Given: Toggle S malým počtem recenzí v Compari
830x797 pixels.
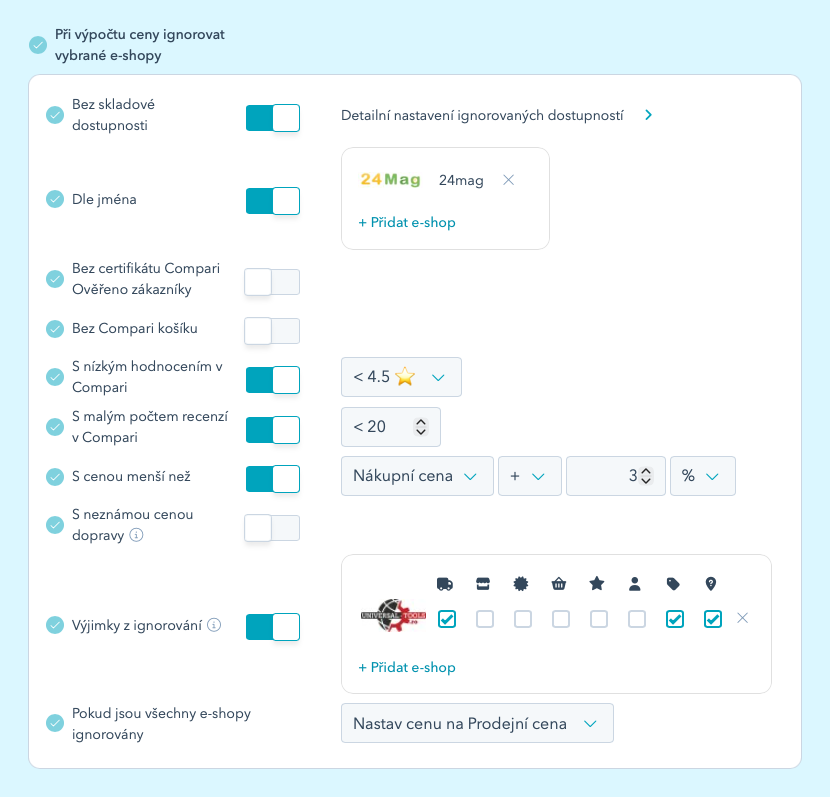Looking at the screenshot, I should [273, 429].
